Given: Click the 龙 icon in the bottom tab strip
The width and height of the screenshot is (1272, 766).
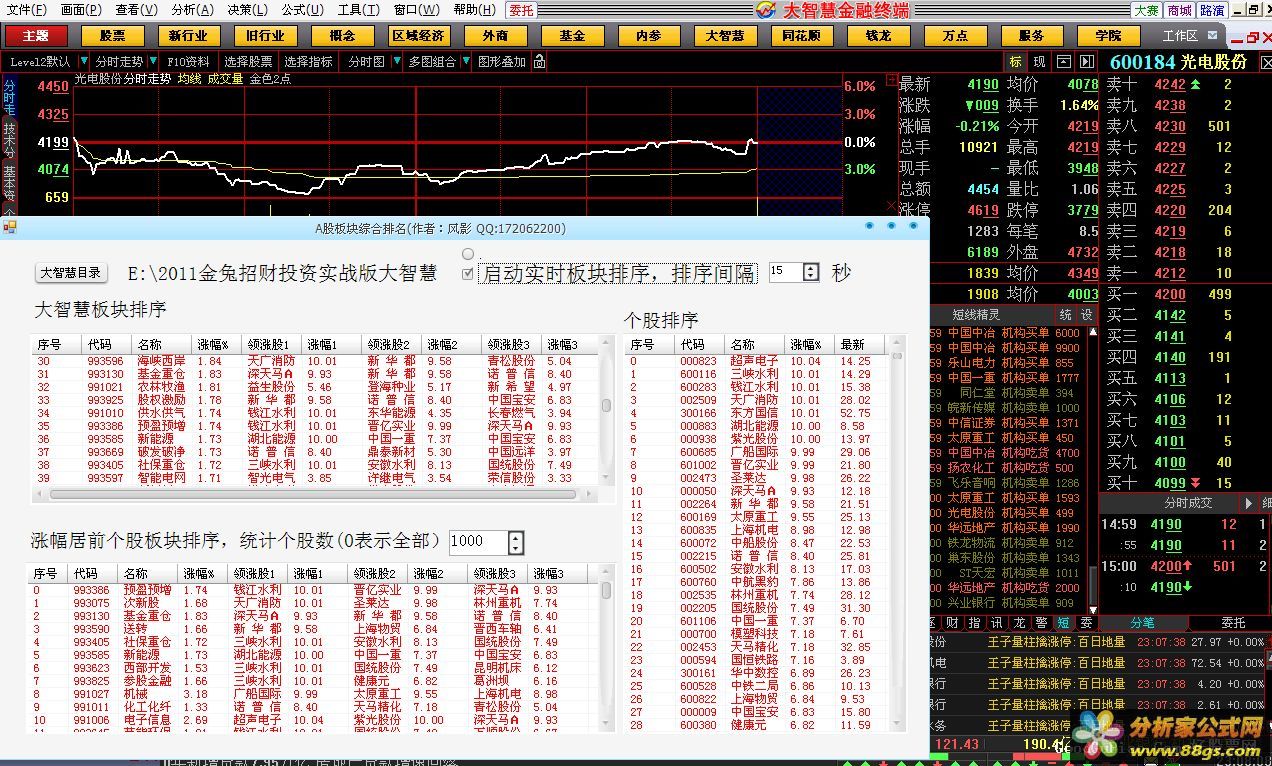Looking at the screenshot, I should pyautogui.click(x=1019, y=623).
